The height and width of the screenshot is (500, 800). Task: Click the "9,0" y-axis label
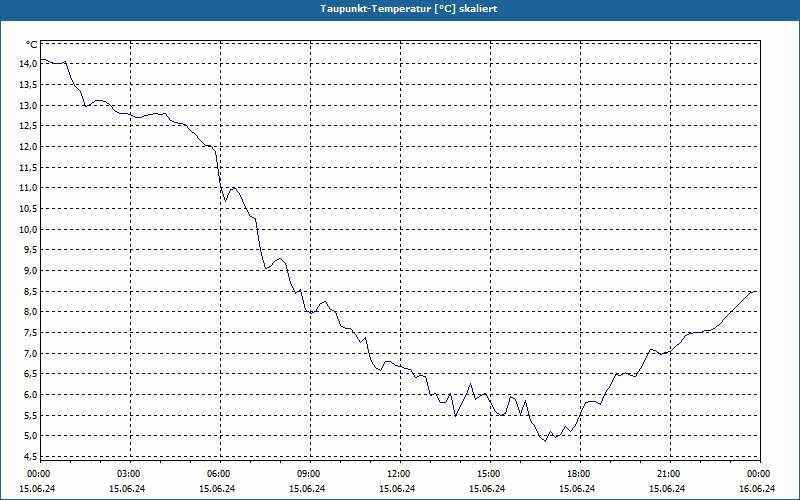[30, 270]
